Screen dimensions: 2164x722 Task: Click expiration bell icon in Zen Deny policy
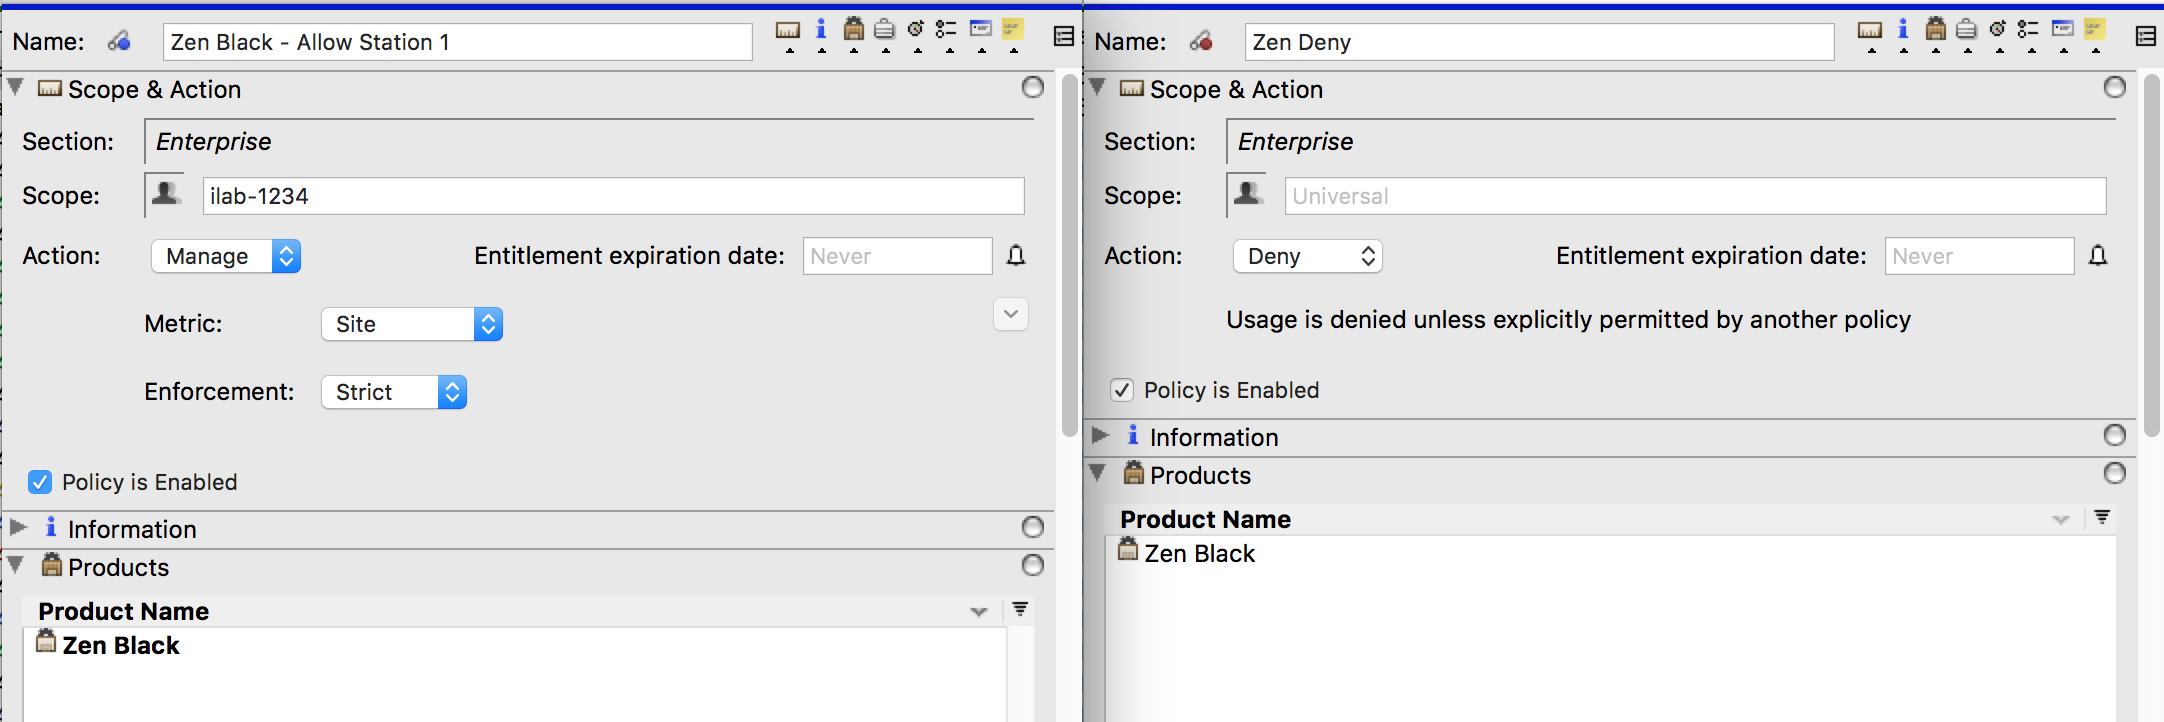coord(2098,256)
